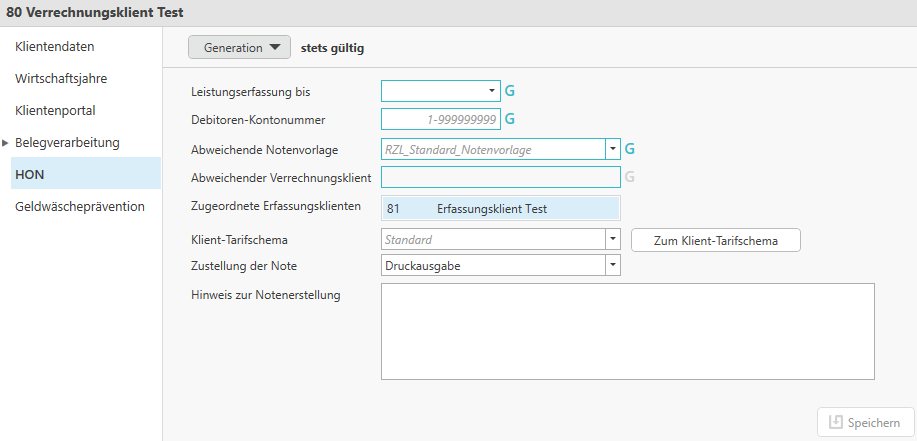The height and width of the screenshot is (441, 917).
Task: Select Klientenportal in the sidebar
Action: click(55, 110)
